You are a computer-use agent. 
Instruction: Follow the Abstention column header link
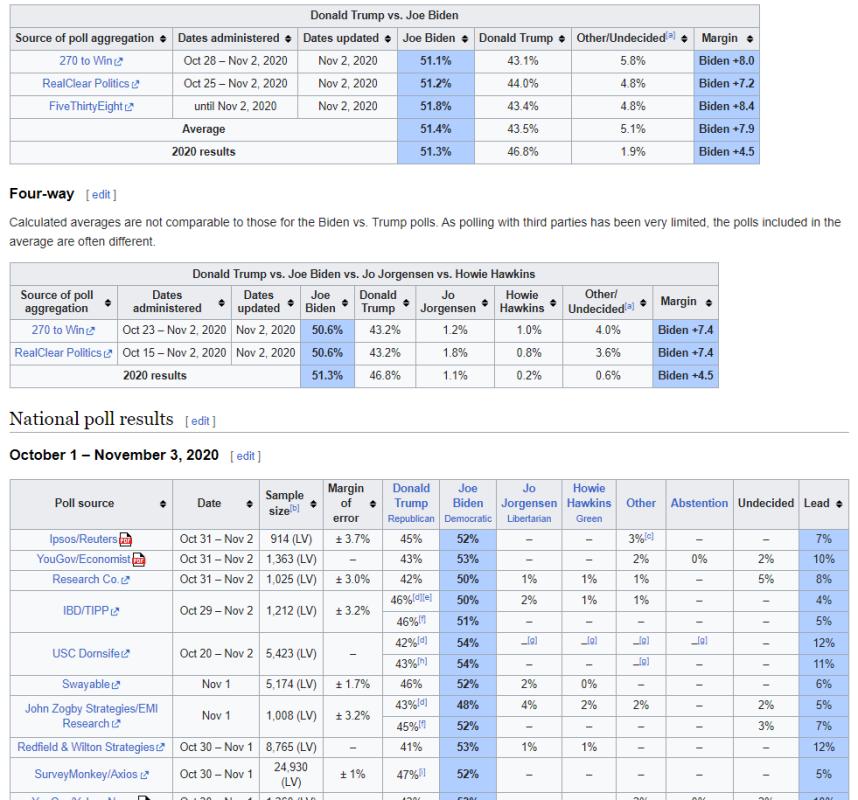(x=699, y=503)
